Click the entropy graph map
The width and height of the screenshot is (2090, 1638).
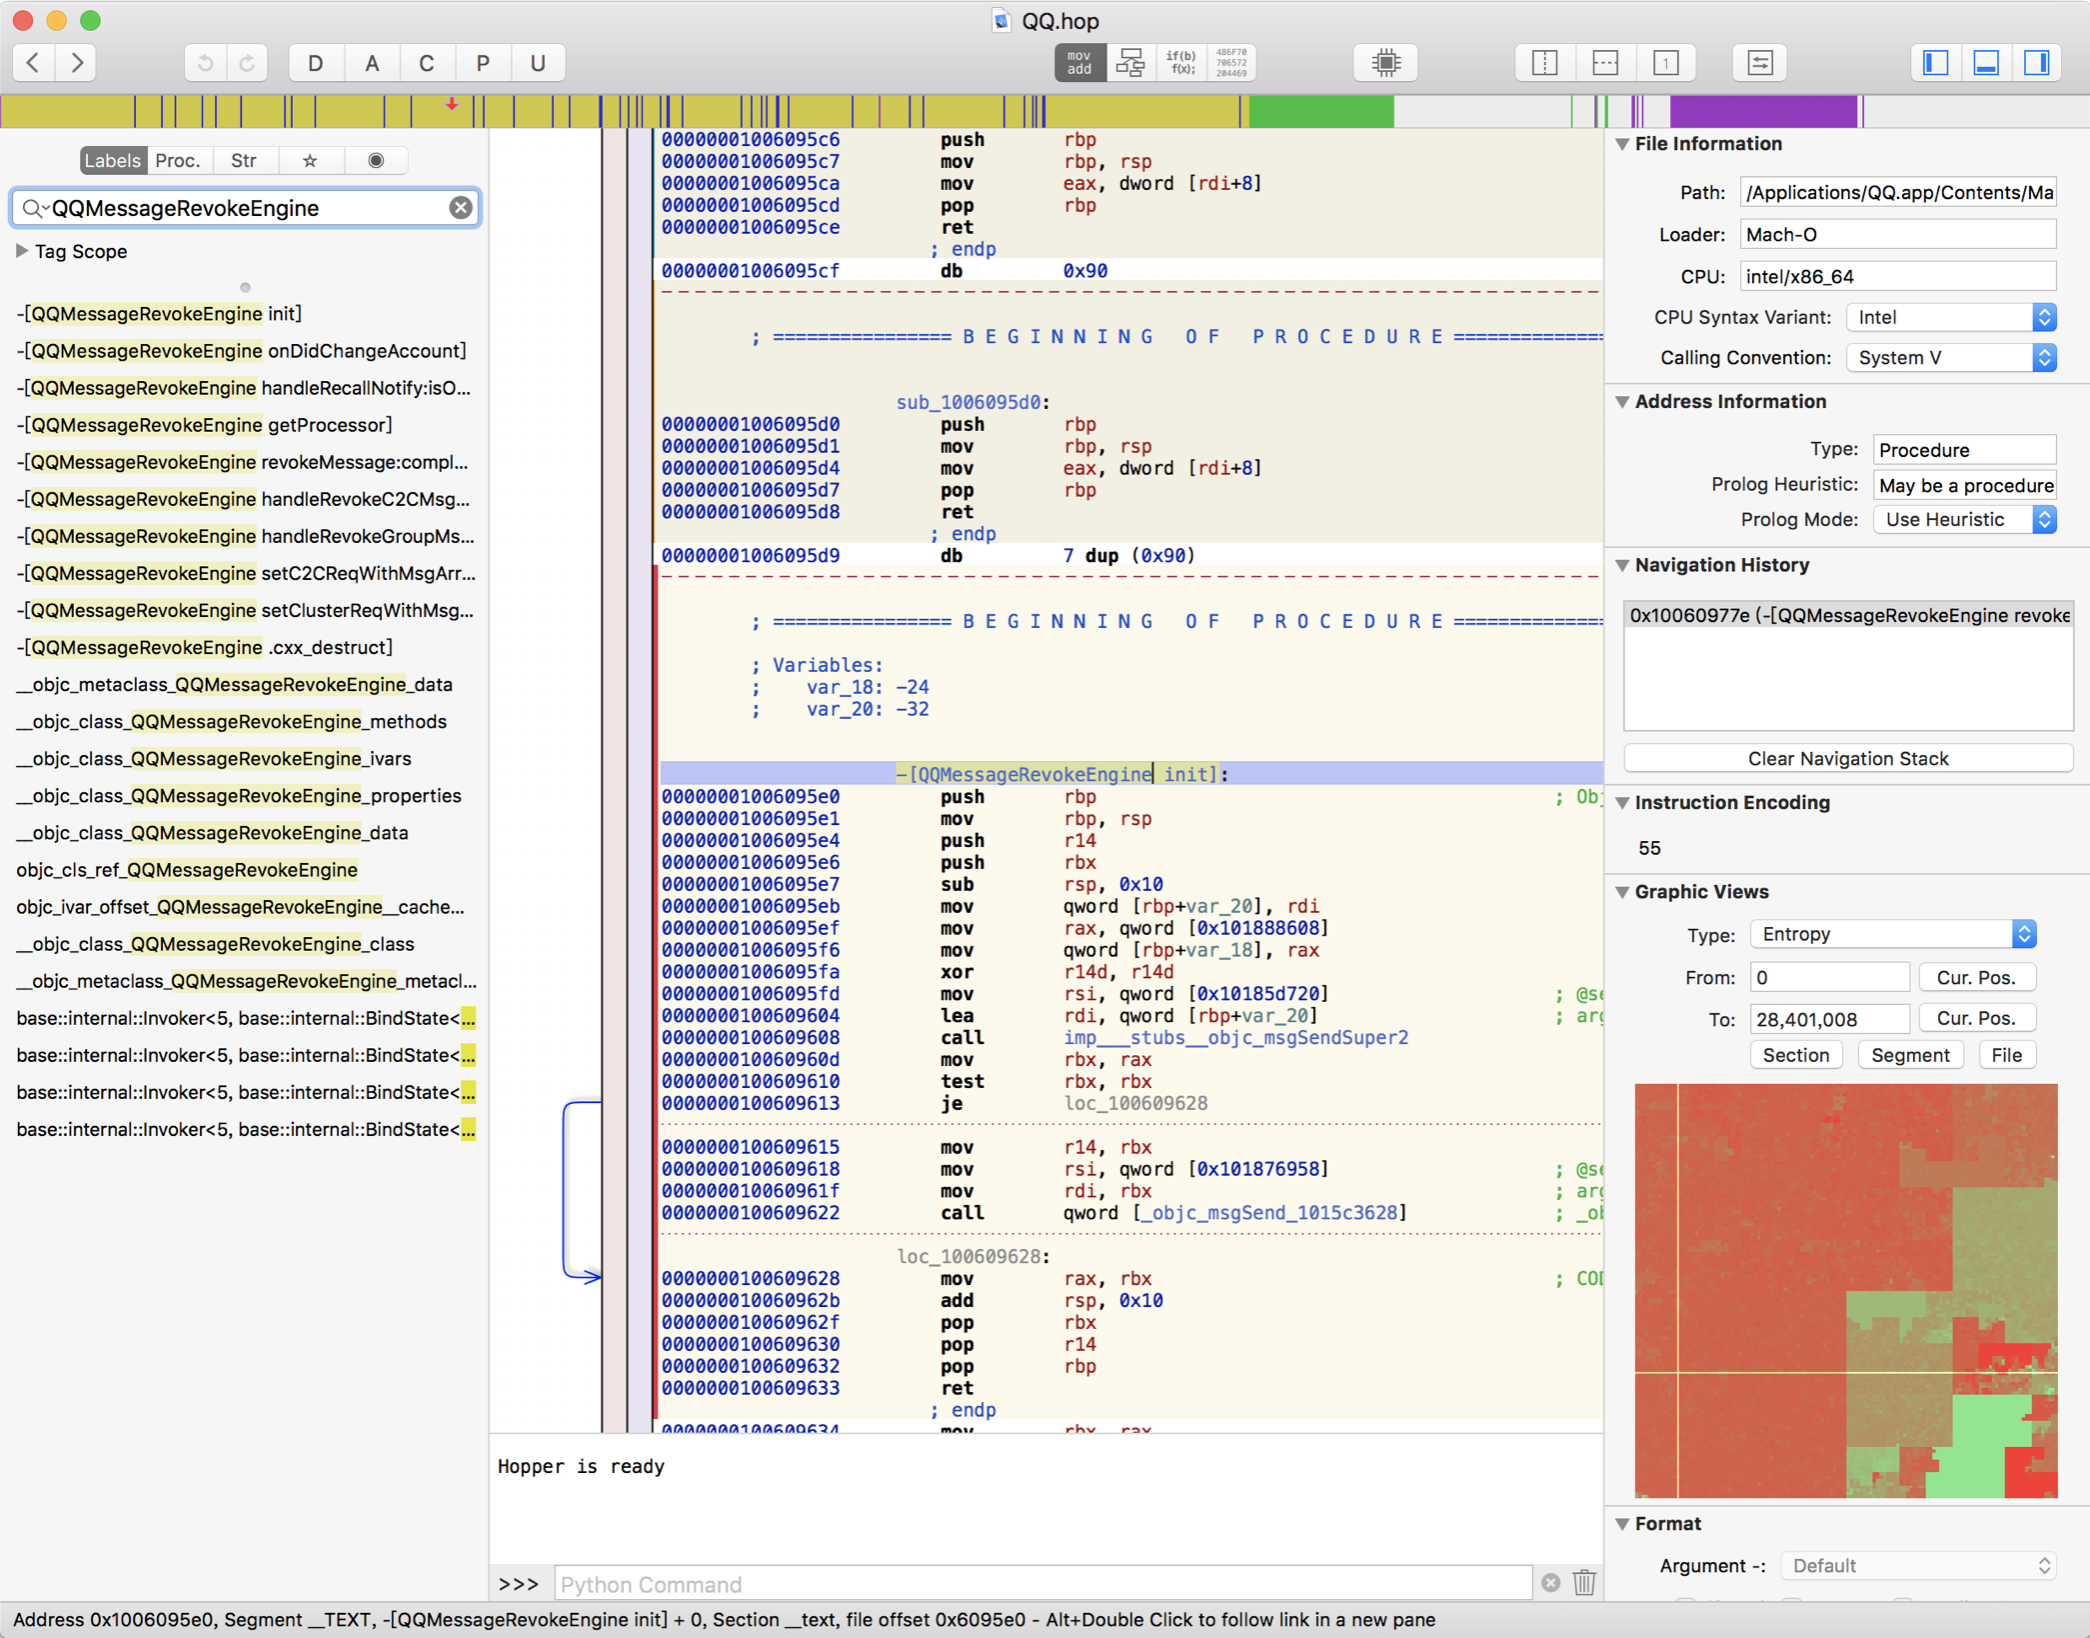pos(1846,1291)
